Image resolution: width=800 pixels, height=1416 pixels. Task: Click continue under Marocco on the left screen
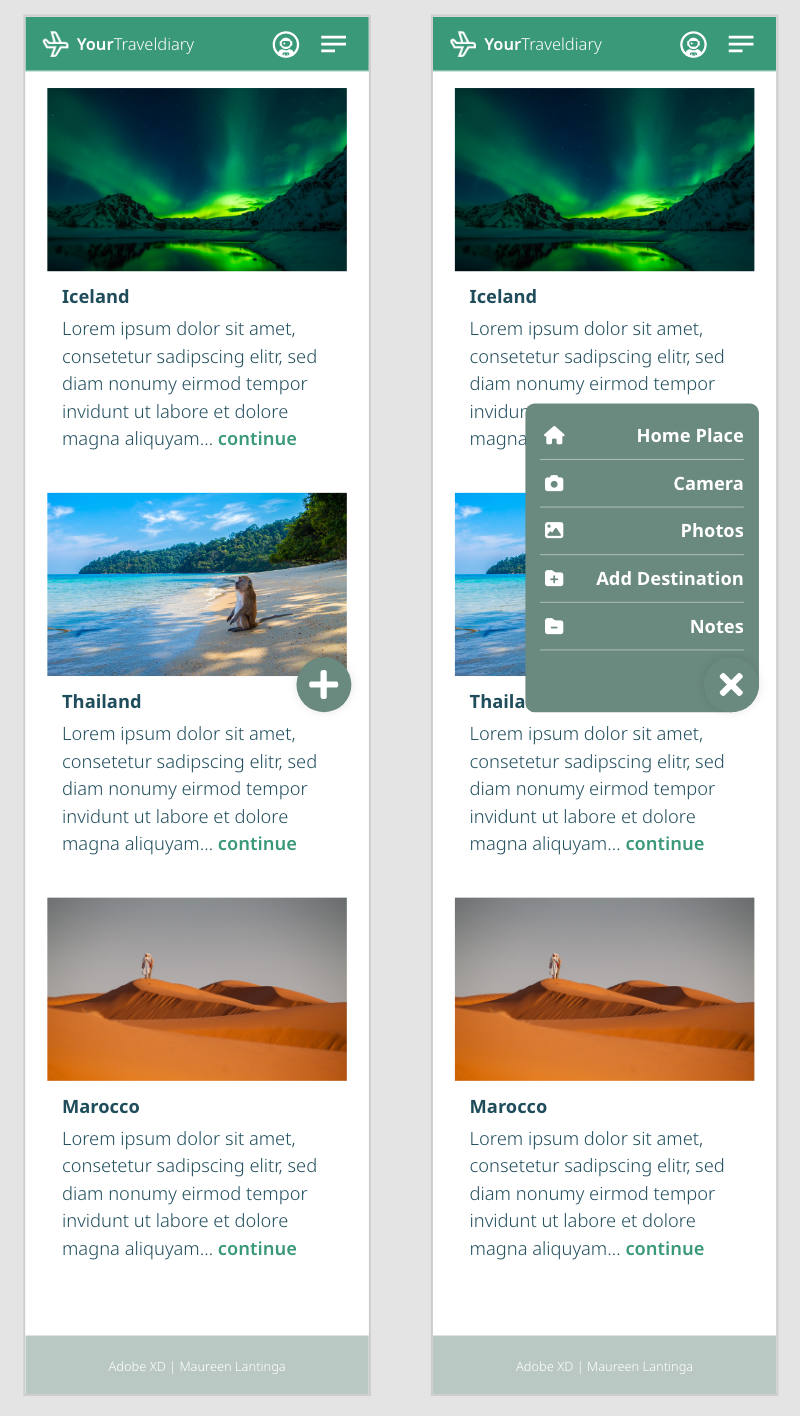(257, 1249)
